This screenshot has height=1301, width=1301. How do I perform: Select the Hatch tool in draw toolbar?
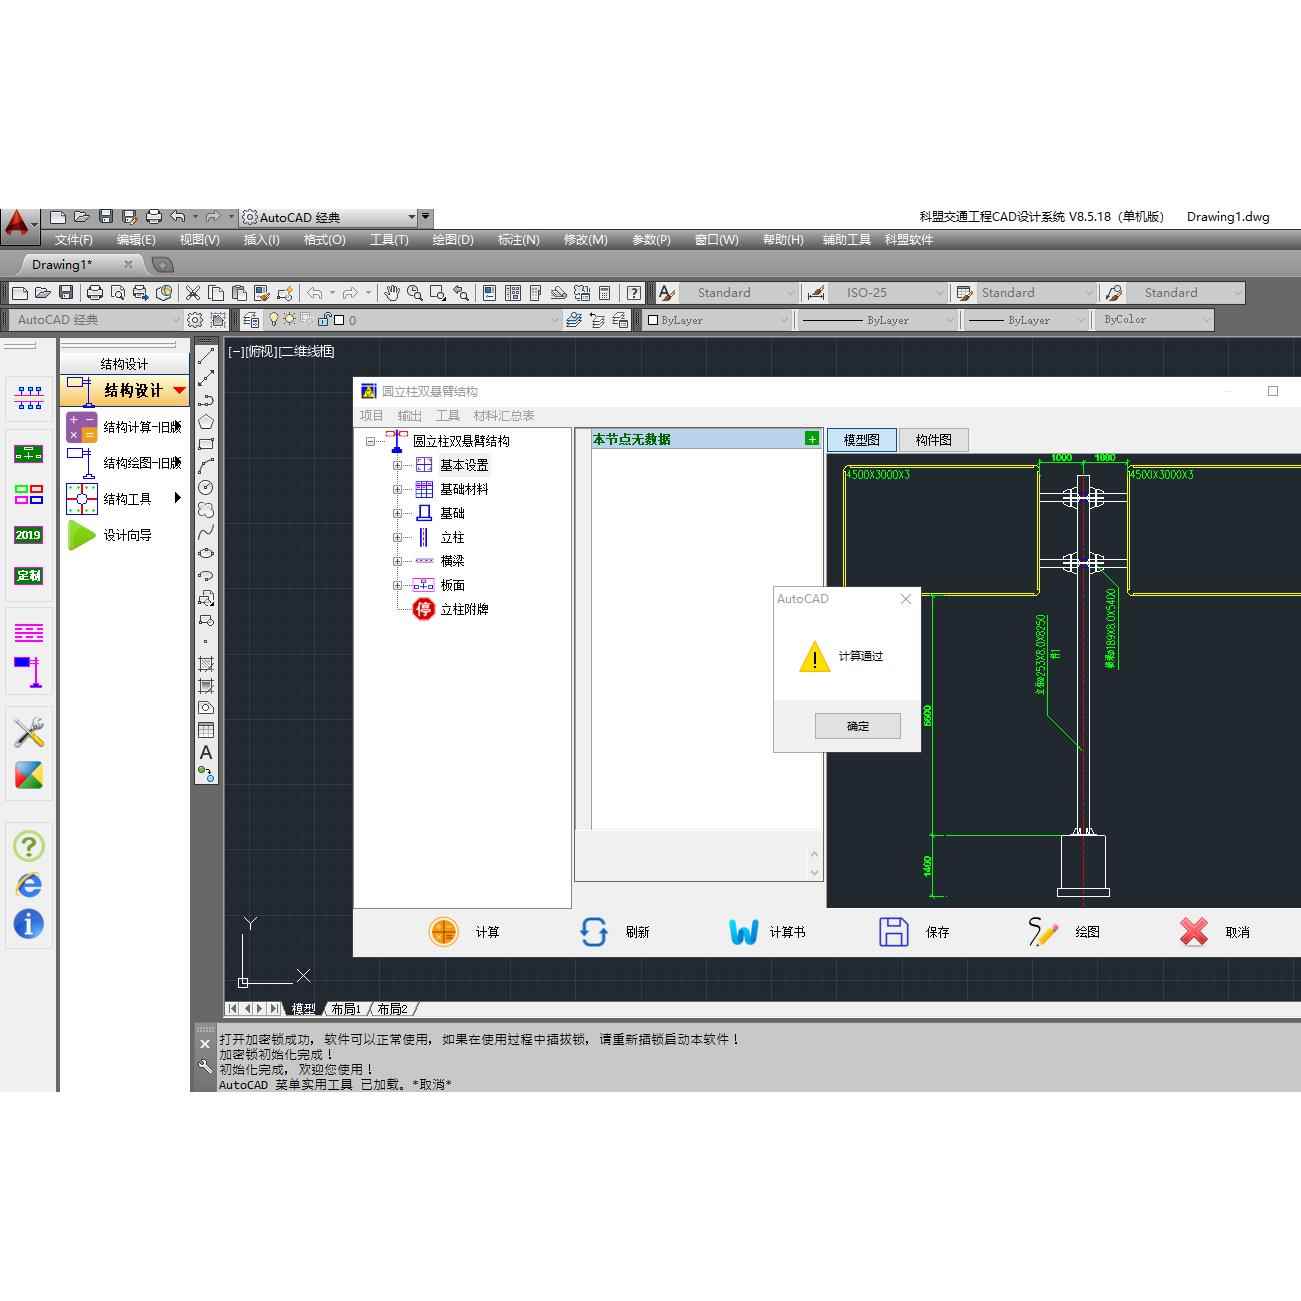point(206,664)
